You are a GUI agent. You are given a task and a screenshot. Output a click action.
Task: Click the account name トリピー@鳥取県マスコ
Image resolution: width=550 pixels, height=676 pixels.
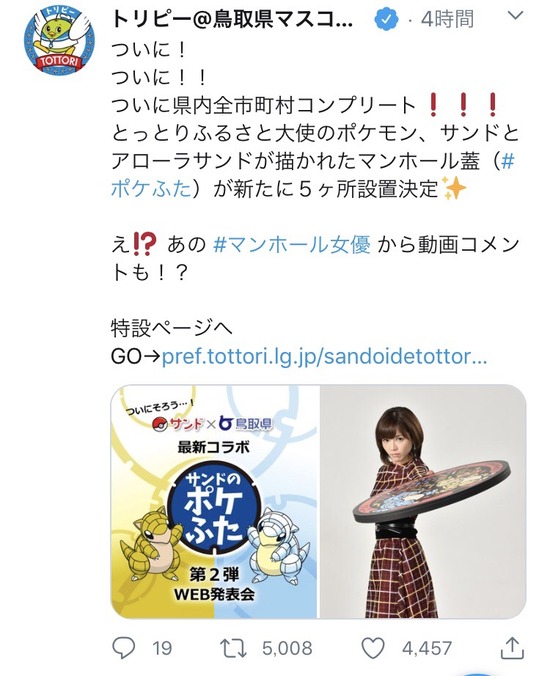[232, 19]
